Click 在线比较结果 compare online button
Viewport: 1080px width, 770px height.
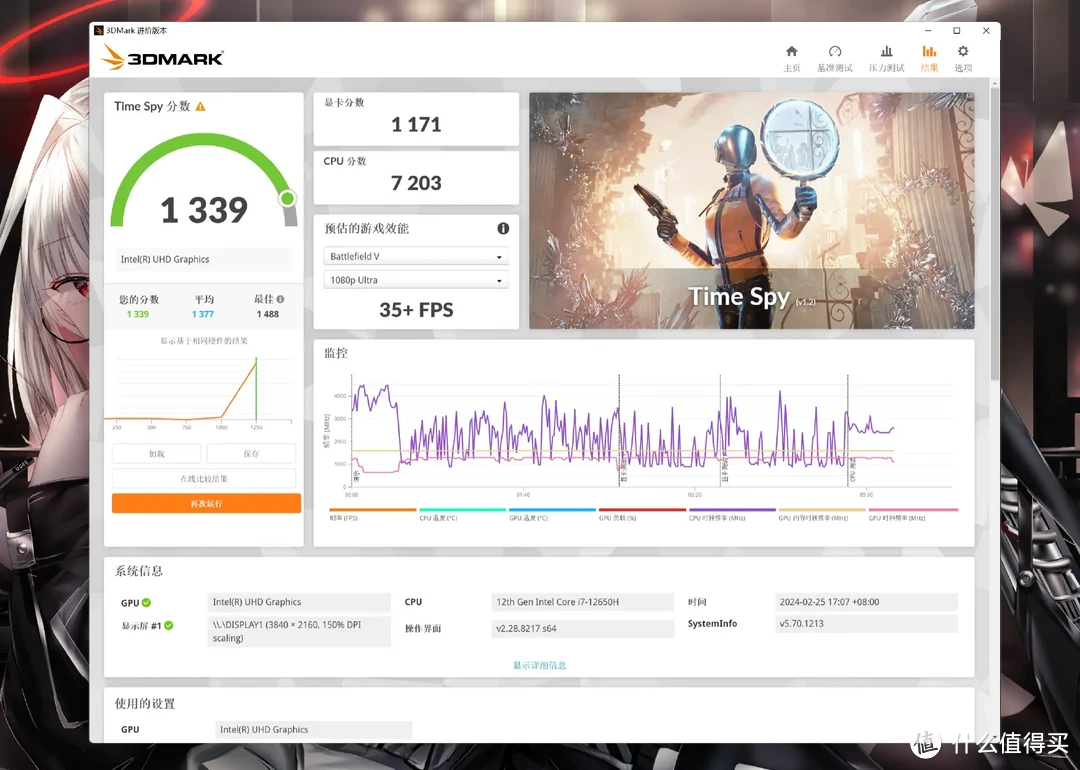click(x=204, y=479)
